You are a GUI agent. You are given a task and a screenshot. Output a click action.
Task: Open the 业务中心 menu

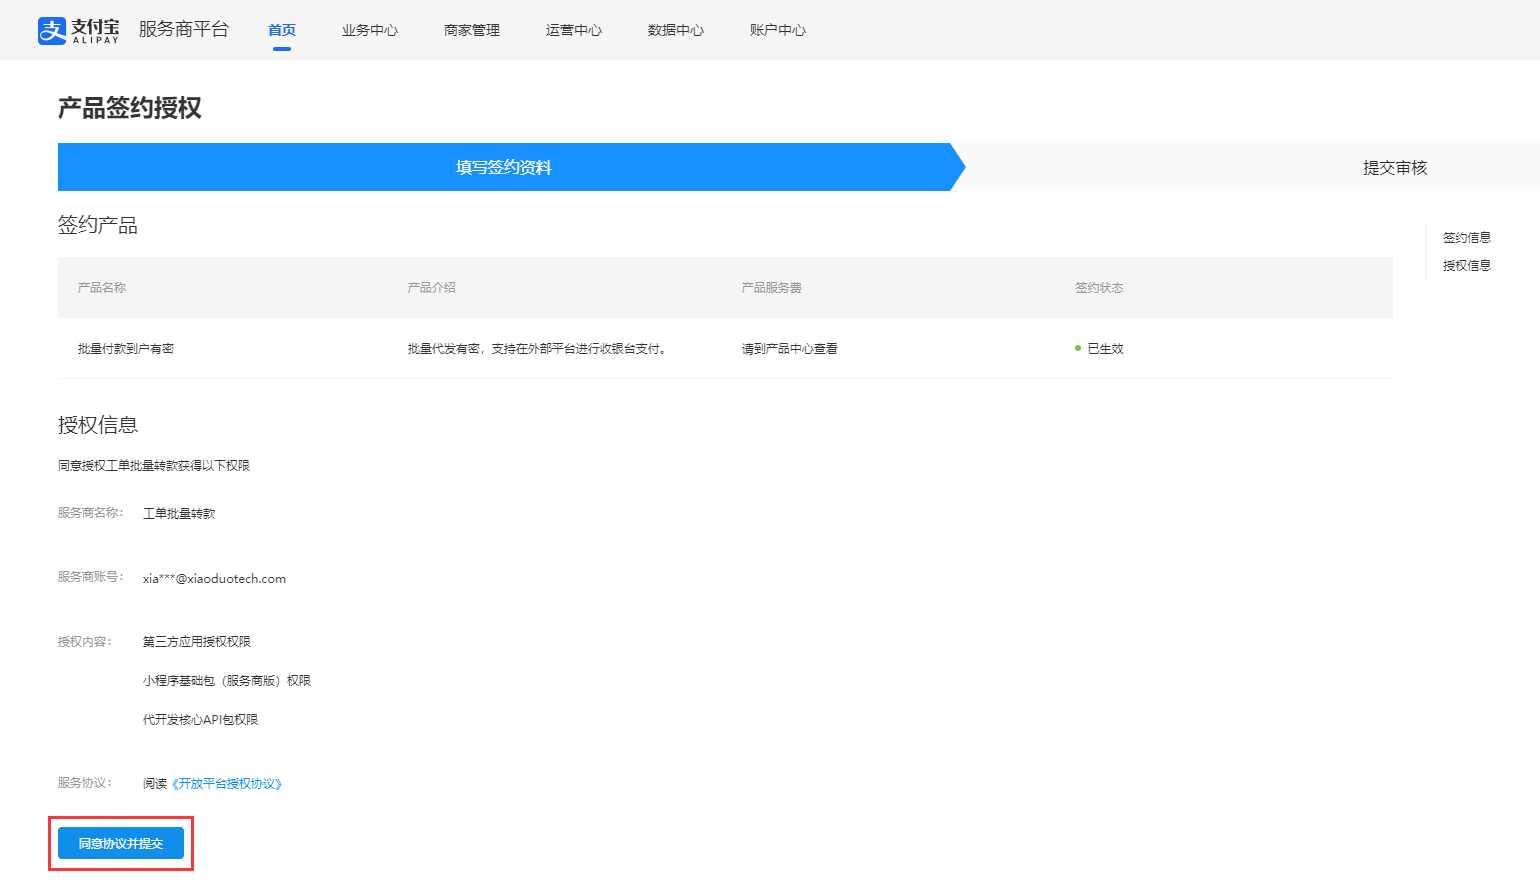pyautogui.click(x=370, y=30)
